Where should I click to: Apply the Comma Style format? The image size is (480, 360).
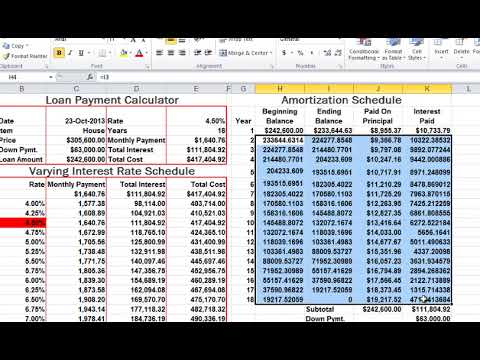(x=312, y=53)
